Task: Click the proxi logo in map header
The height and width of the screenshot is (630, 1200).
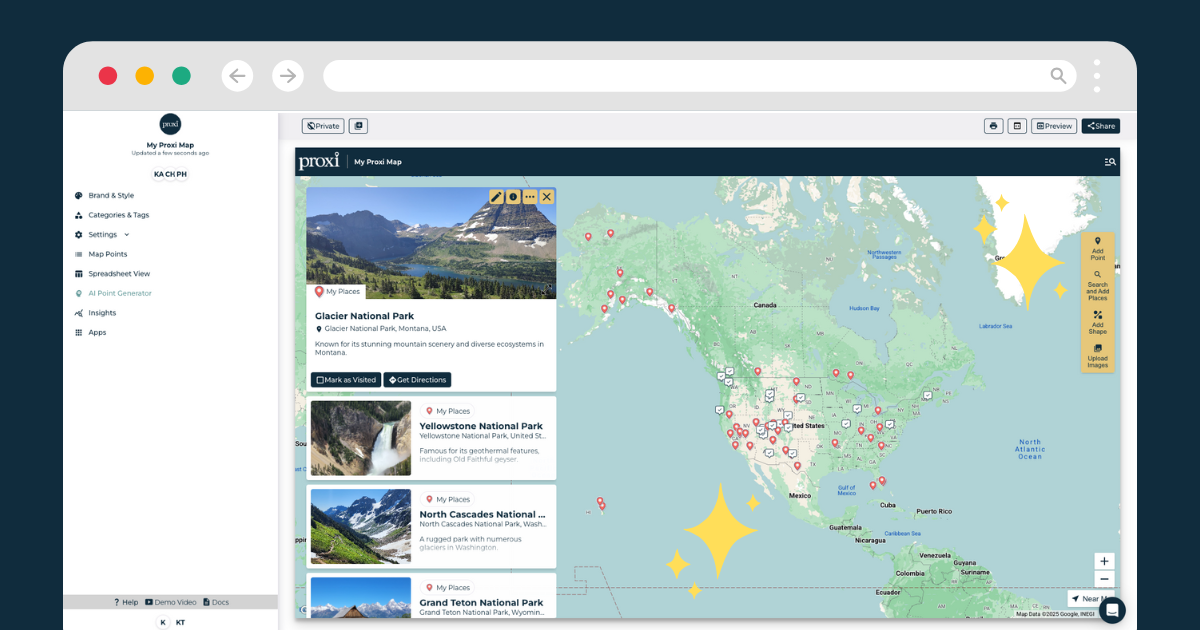Action: coord(319,161)
